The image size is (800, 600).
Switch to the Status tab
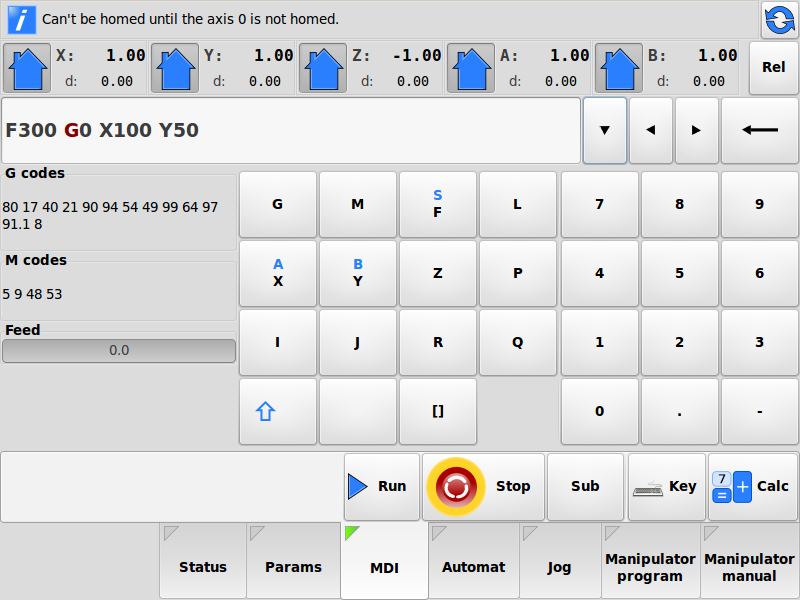203,560
